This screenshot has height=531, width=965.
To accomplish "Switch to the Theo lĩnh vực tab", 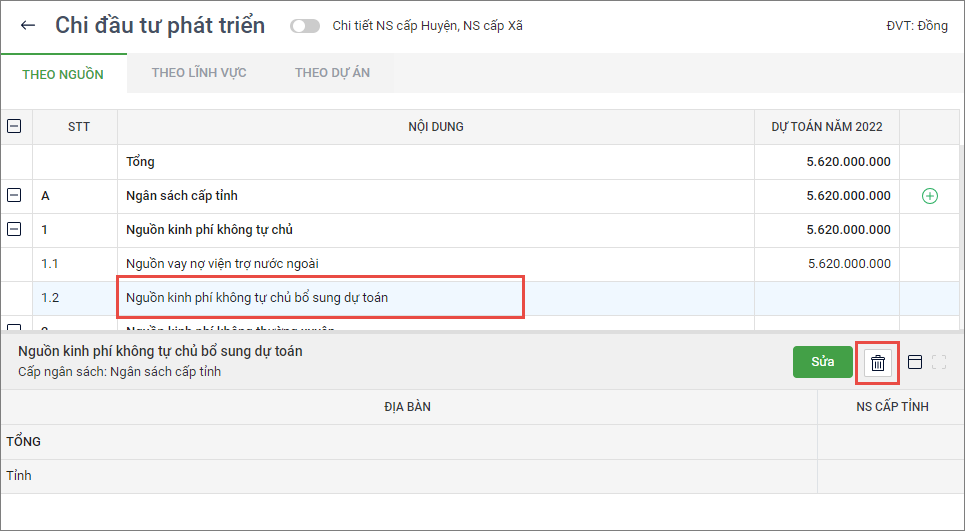I will pos(199,73).
